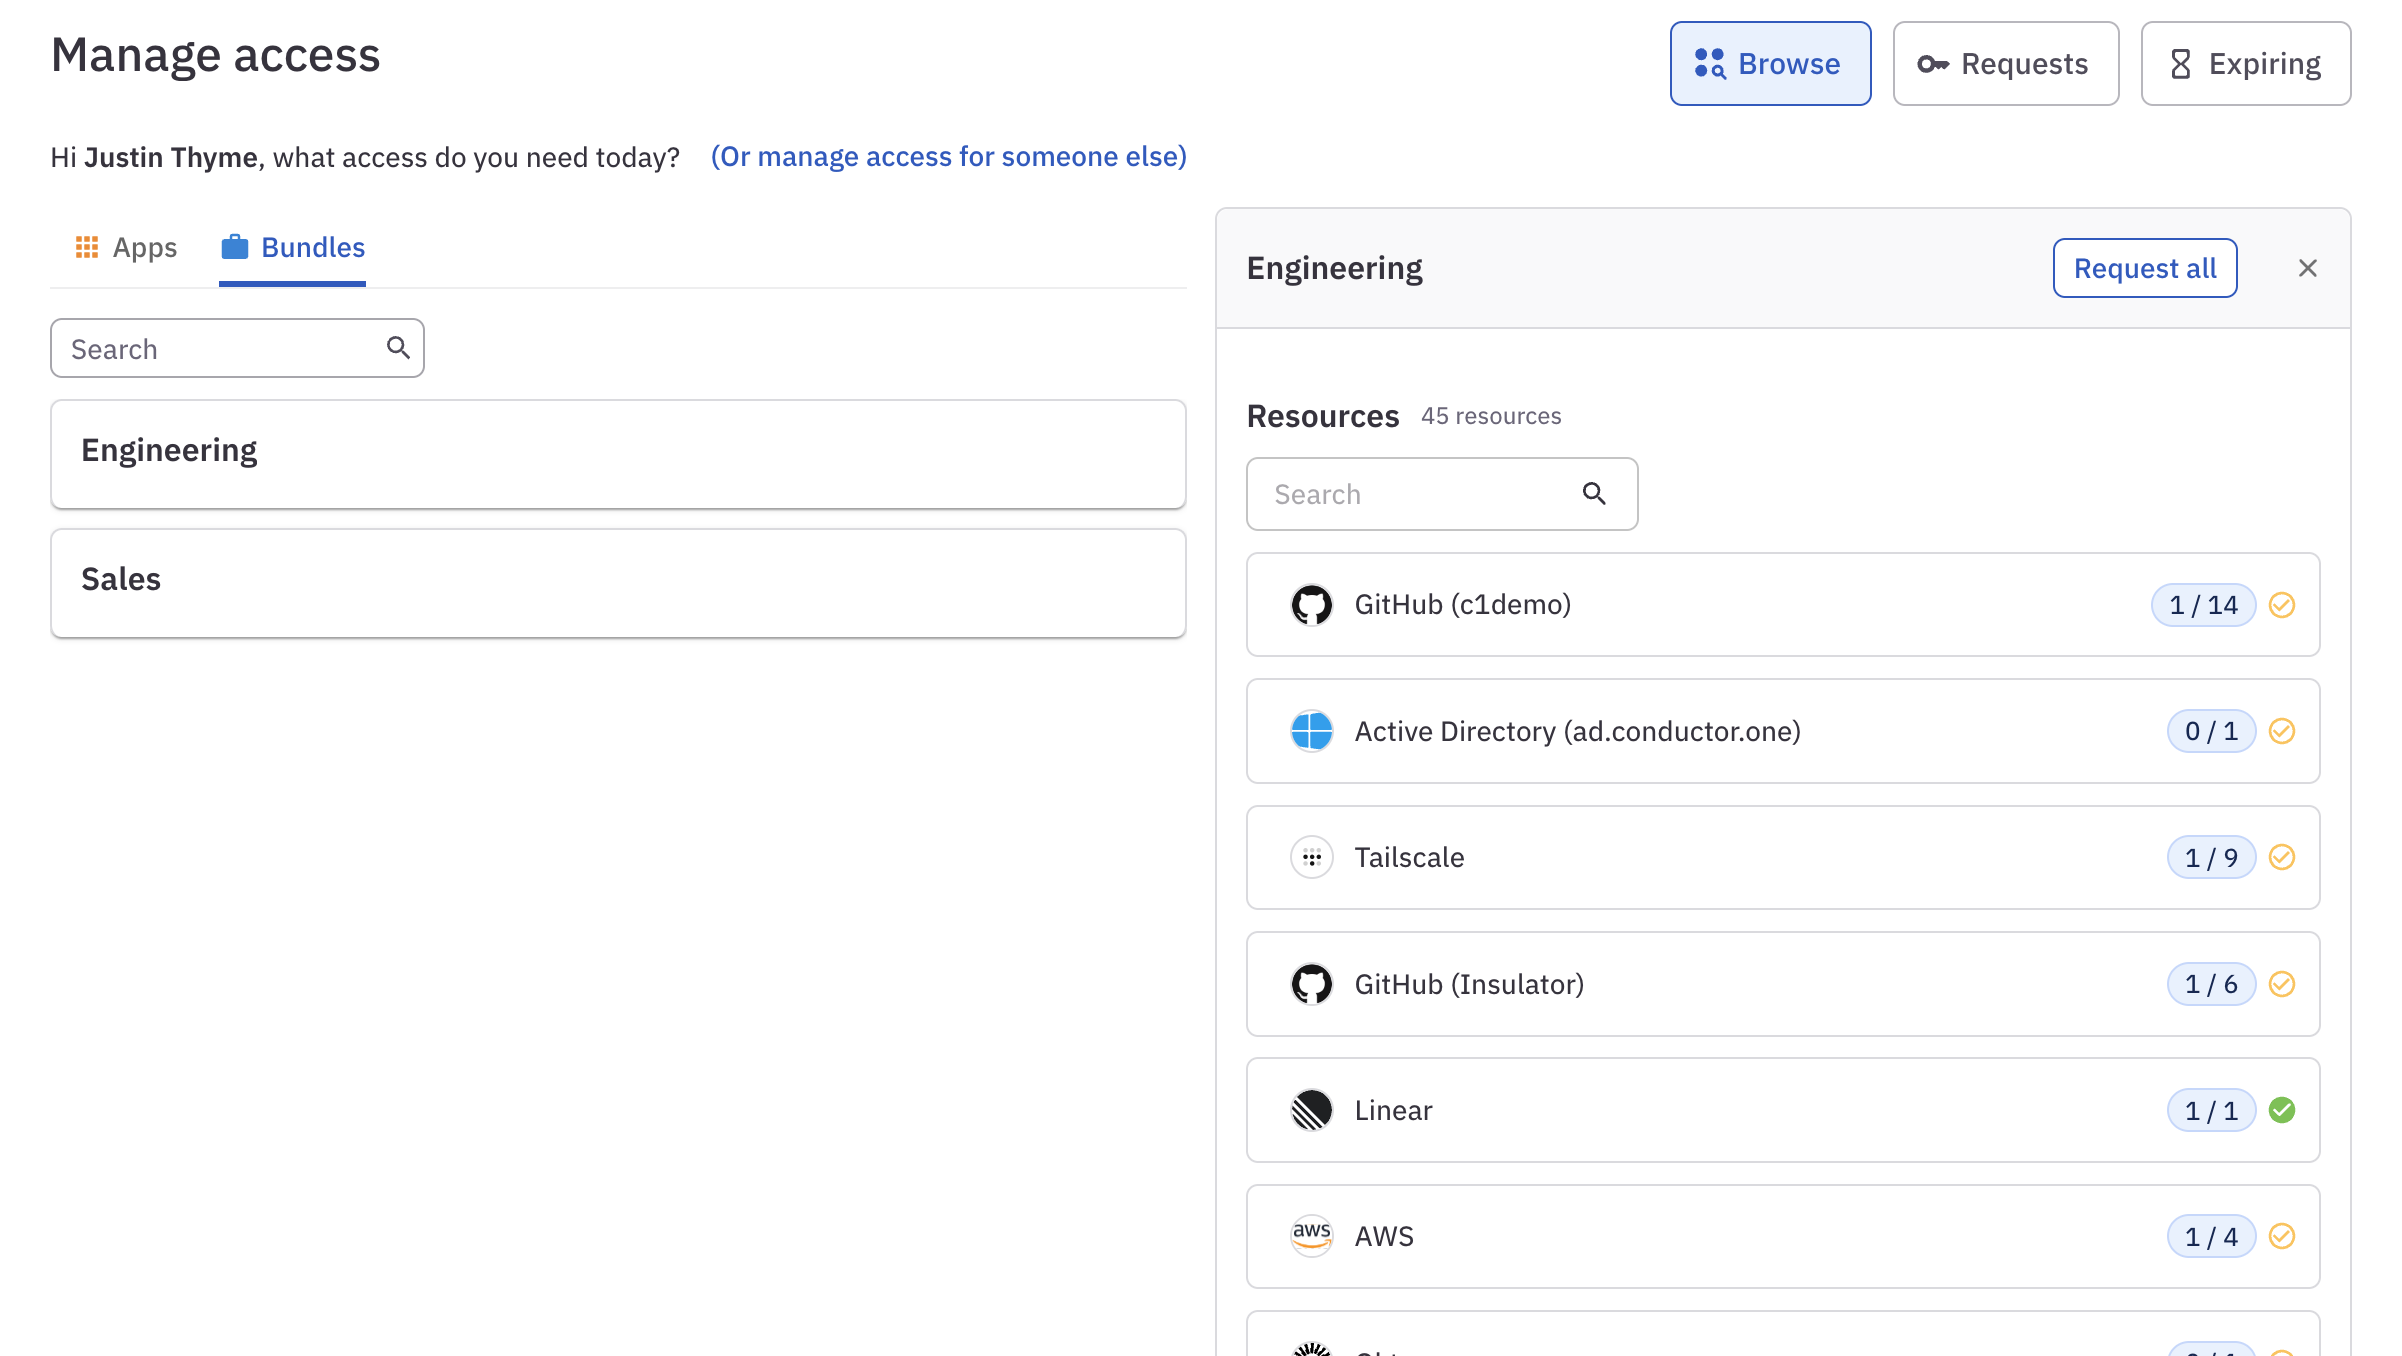Close the Engineering panel
Image resolution: width=2402 pixels, height=1356 pixels.
pyautogui.click(x=2308, y=268)
